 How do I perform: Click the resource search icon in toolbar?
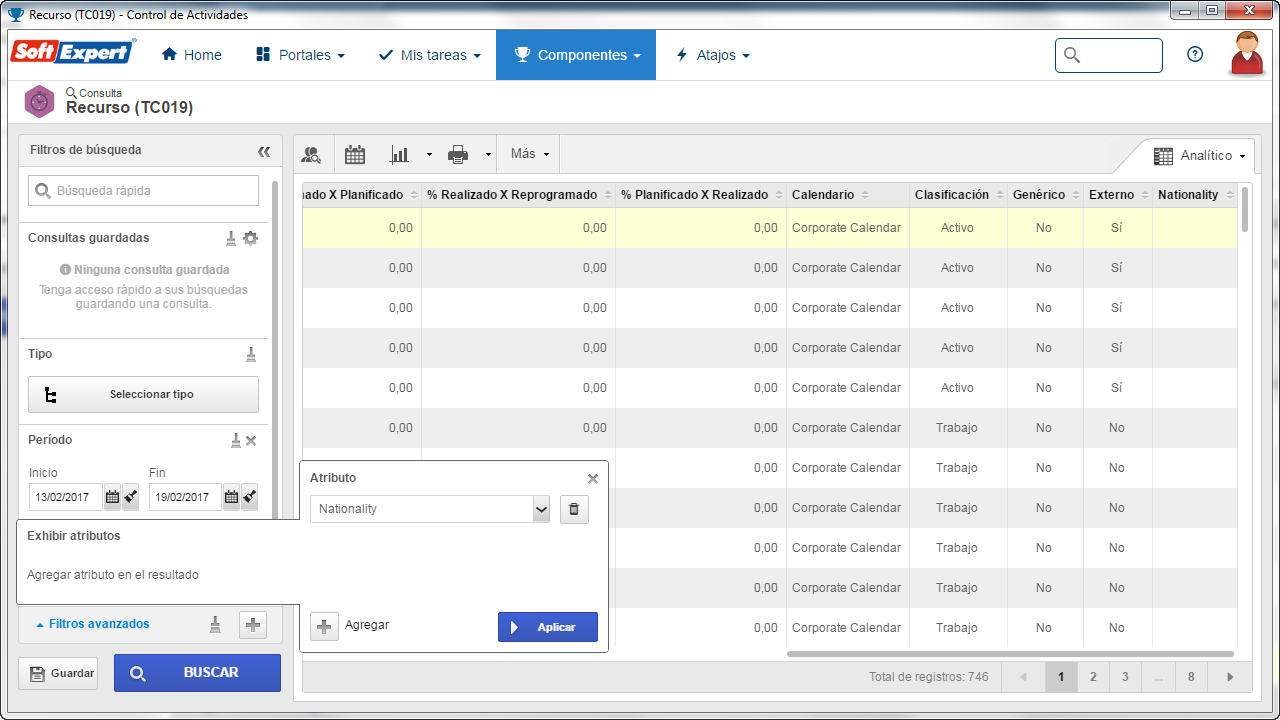click(x=312, y=154)
